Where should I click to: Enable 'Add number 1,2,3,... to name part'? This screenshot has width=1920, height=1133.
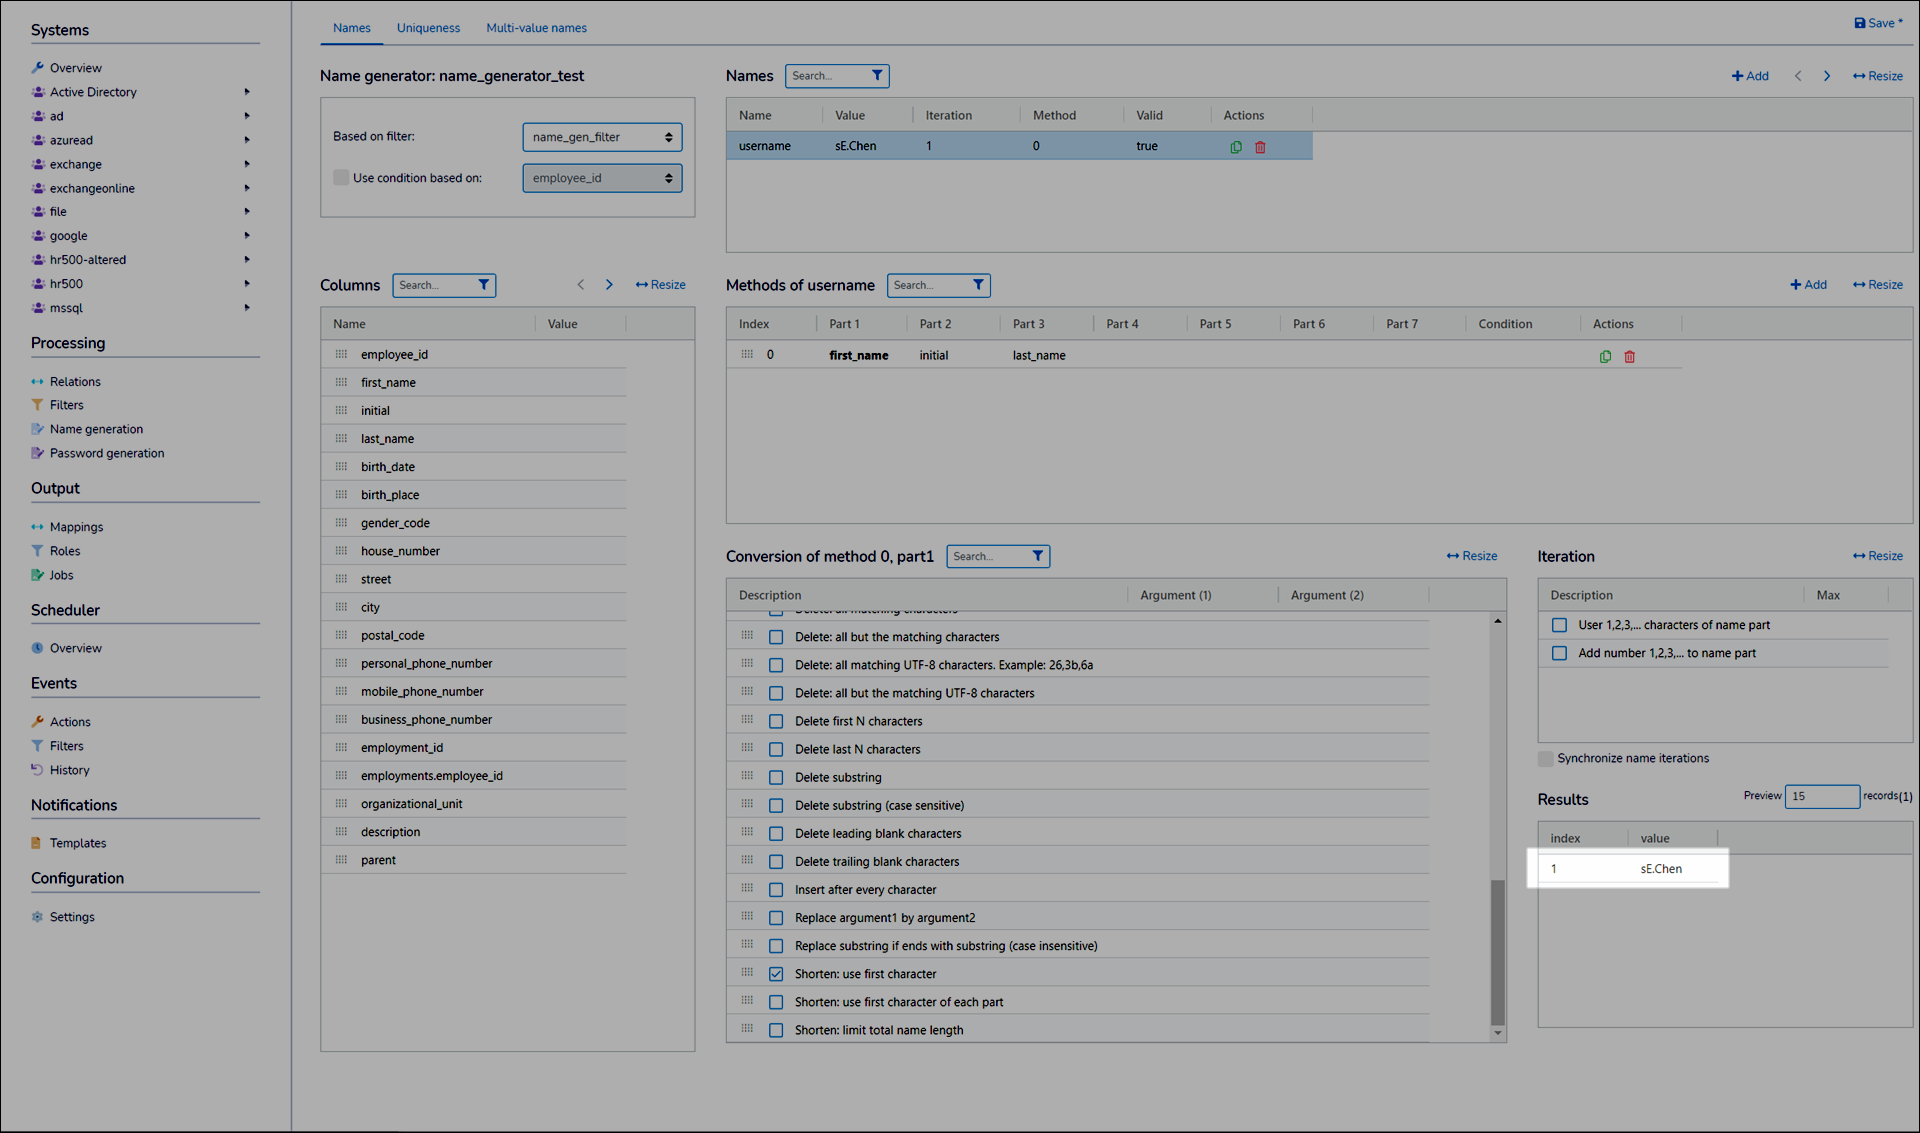[1559, 653]
